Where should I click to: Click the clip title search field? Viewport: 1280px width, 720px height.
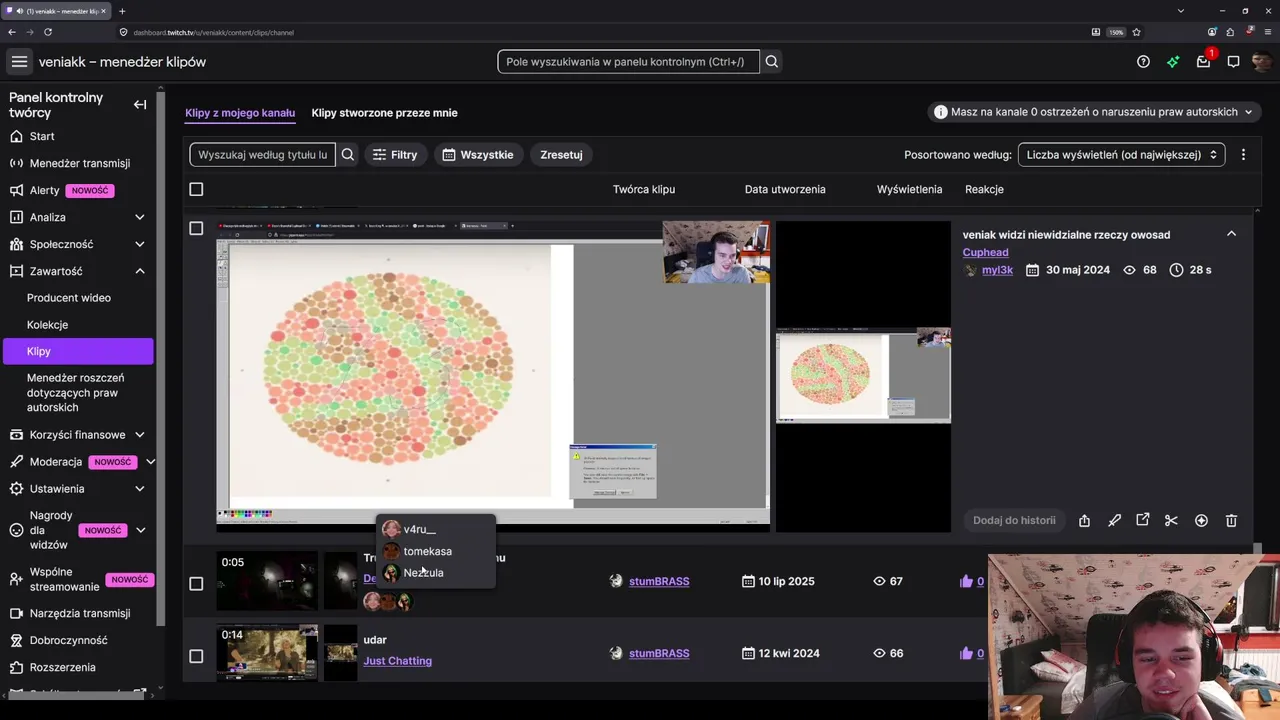point(263,155)
